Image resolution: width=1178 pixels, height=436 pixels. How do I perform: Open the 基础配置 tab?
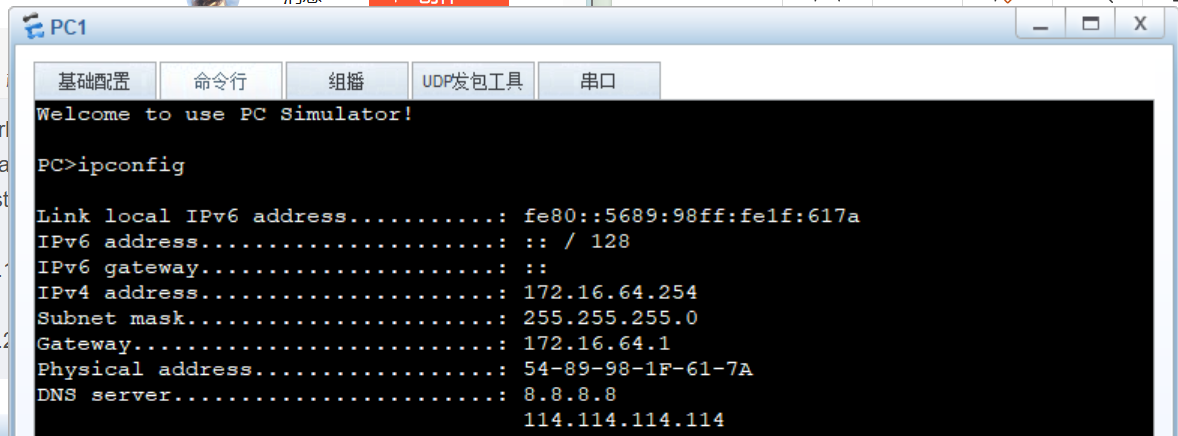click(x=95, y=81)
